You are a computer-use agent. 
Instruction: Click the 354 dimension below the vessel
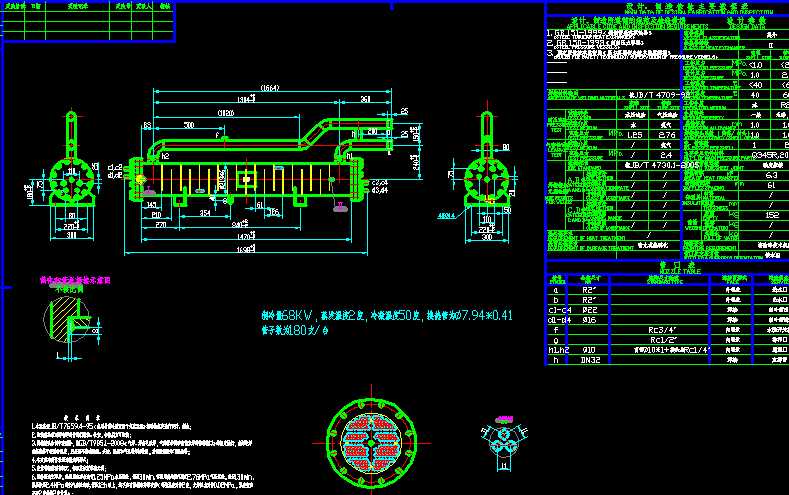pyautogui.click(x=205, y=213)
